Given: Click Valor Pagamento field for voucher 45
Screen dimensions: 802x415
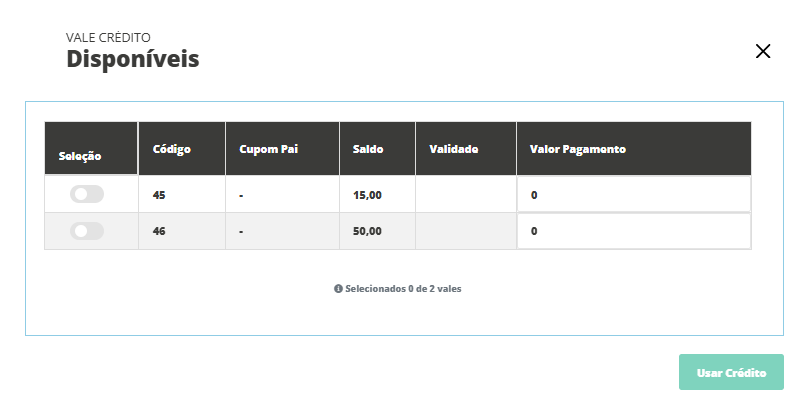Looking at the screenshot, I should 633,195.
